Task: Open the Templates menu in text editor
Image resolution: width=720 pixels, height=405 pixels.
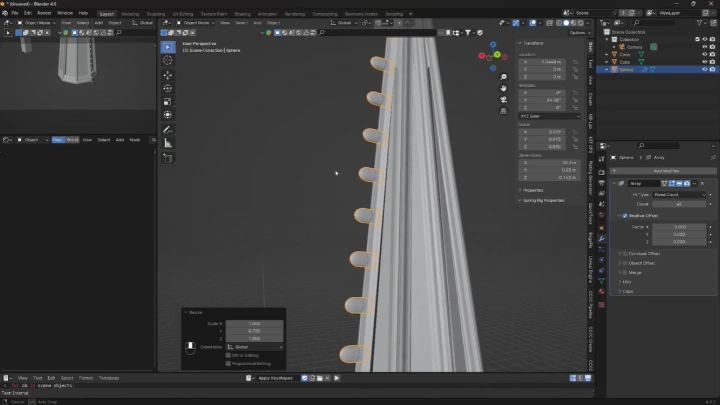Action: pos(109,378)
